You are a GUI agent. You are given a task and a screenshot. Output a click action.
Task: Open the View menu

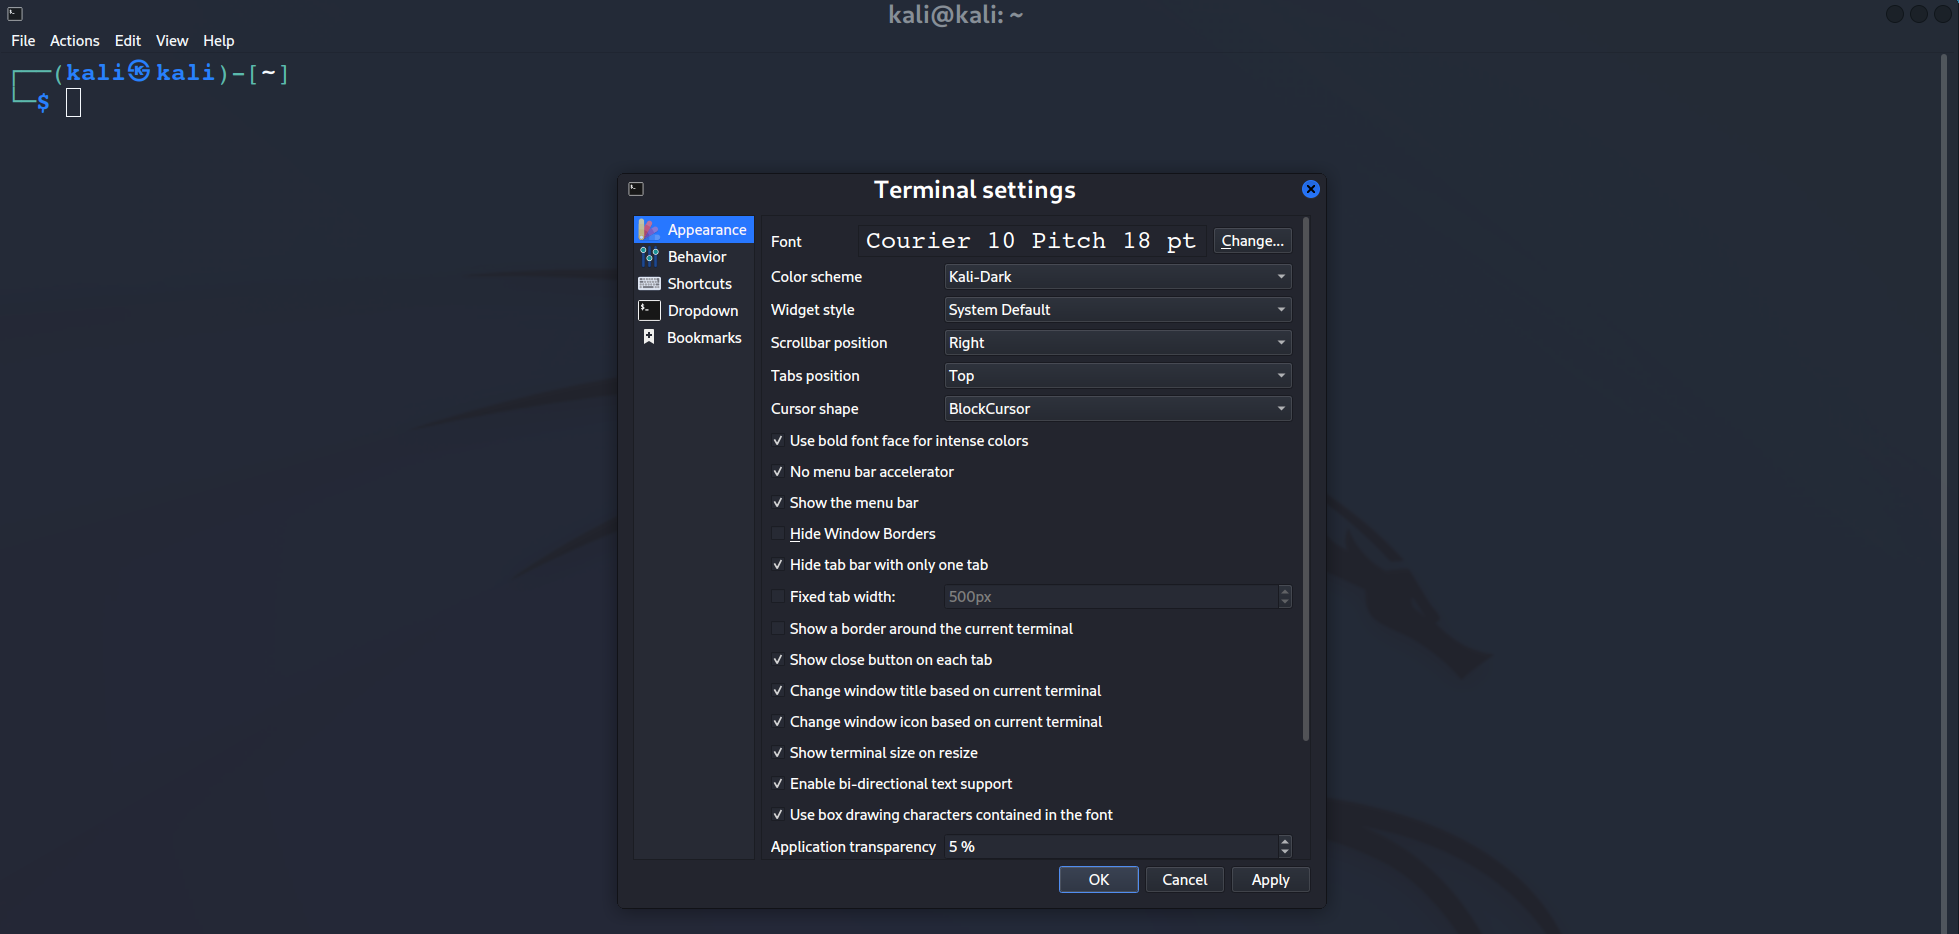[172, 41]
